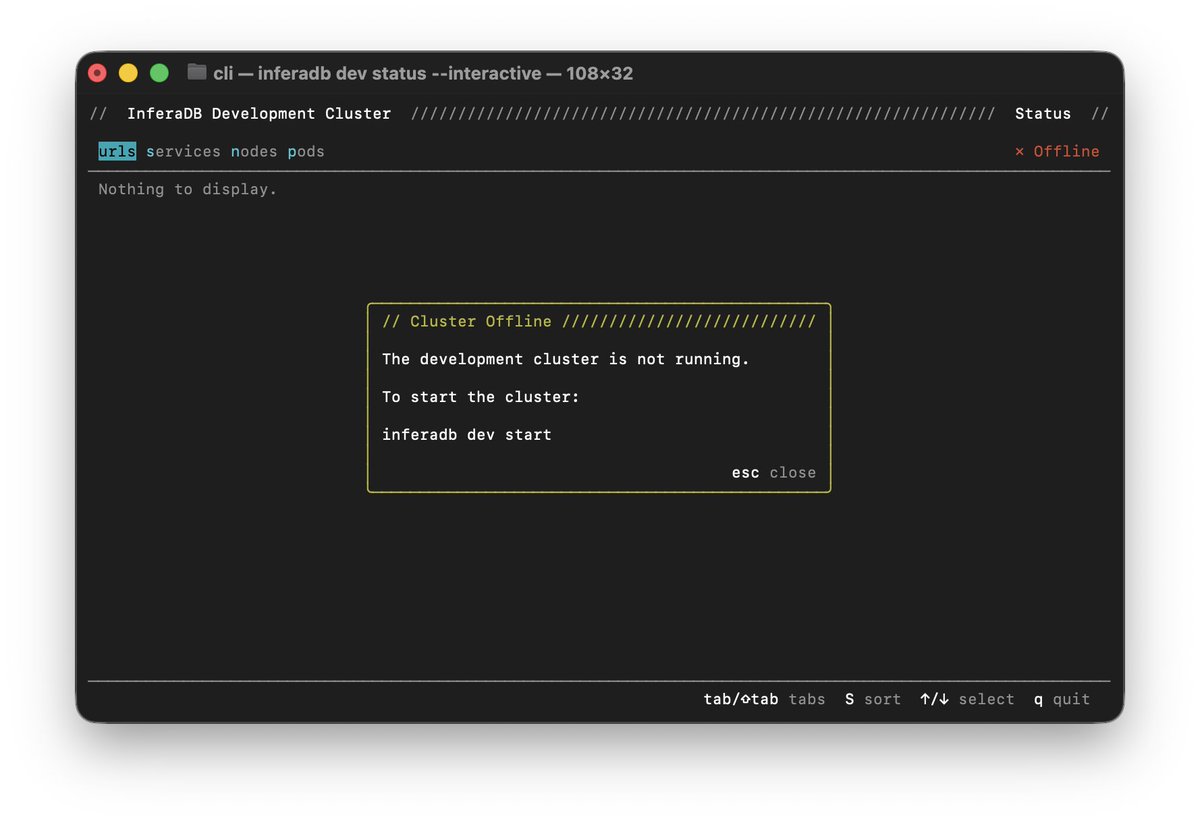Click 'To start the cluster:' text
Screen dimensions: 1200x823
point(481,397)
